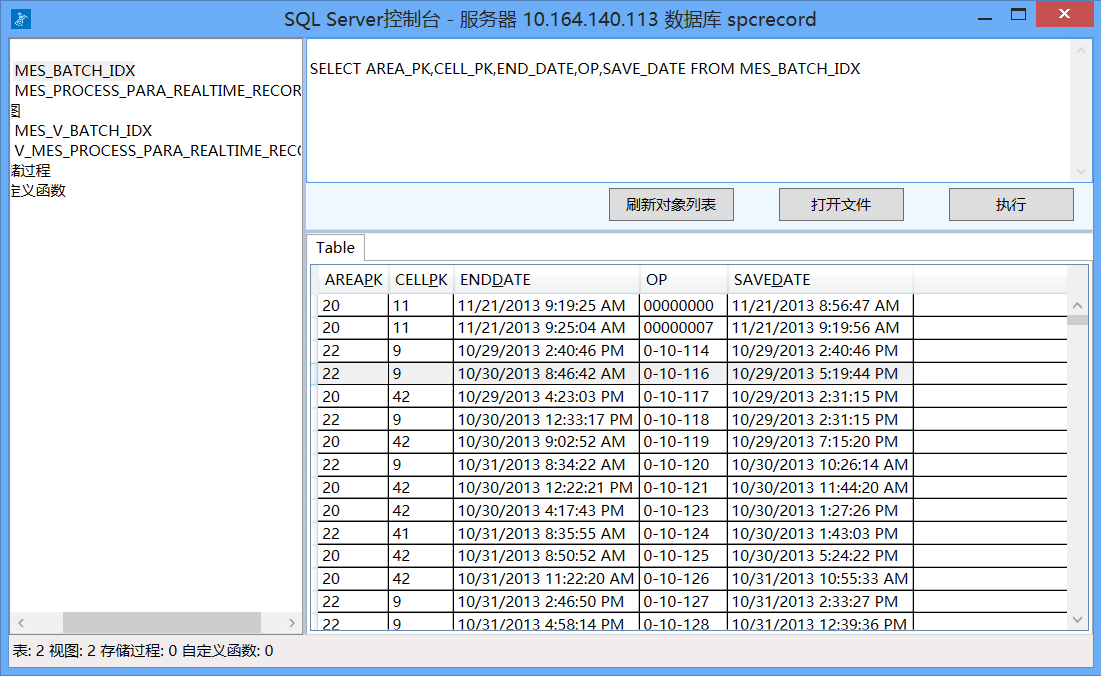Select MES_BATCH_IDX in object tree
1101x676 pixels.
pyautogui.click(x=74, y=70)
